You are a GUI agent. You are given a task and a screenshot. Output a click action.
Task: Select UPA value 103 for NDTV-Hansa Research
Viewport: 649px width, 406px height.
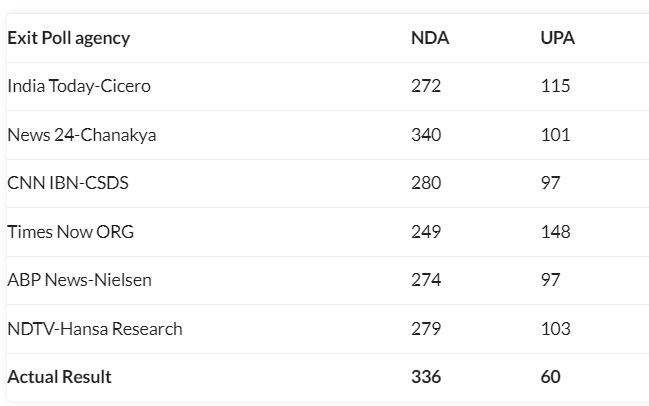coord(555,329)
